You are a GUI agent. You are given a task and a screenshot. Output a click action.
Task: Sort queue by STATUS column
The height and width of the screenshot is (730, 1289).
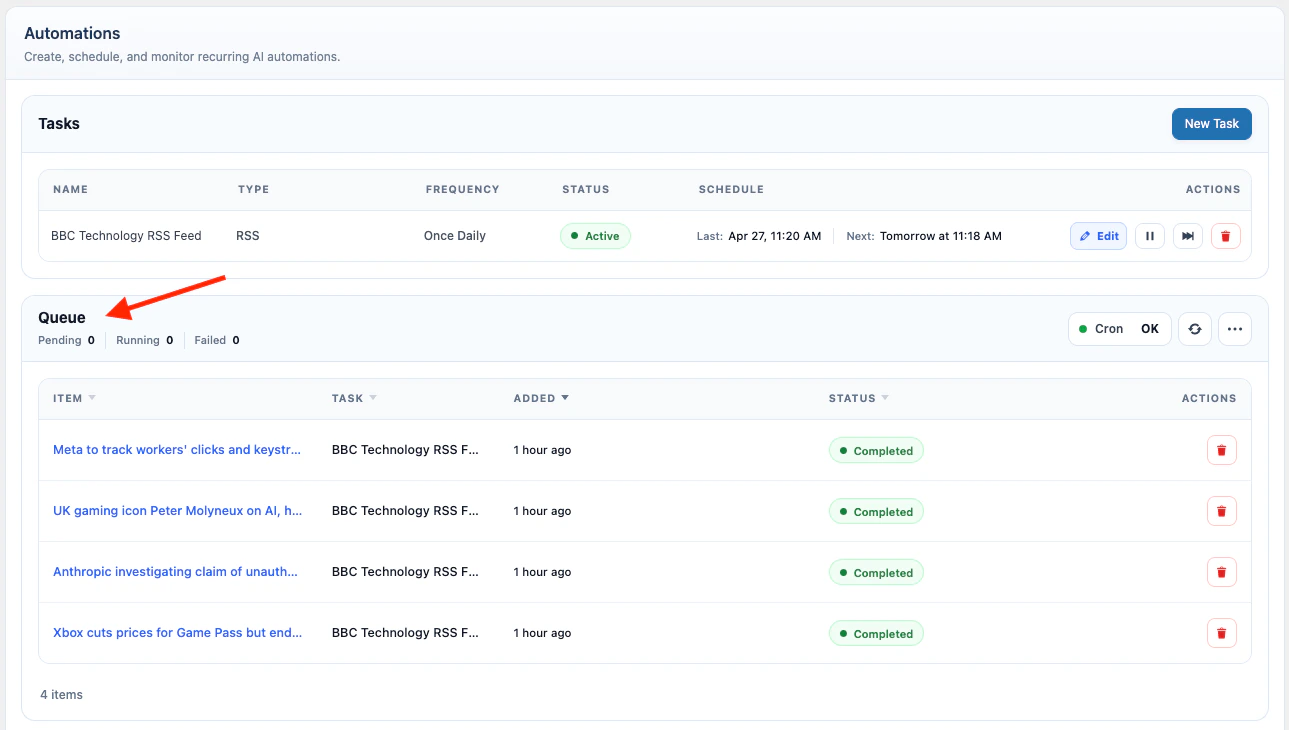[x=858, y=398]
